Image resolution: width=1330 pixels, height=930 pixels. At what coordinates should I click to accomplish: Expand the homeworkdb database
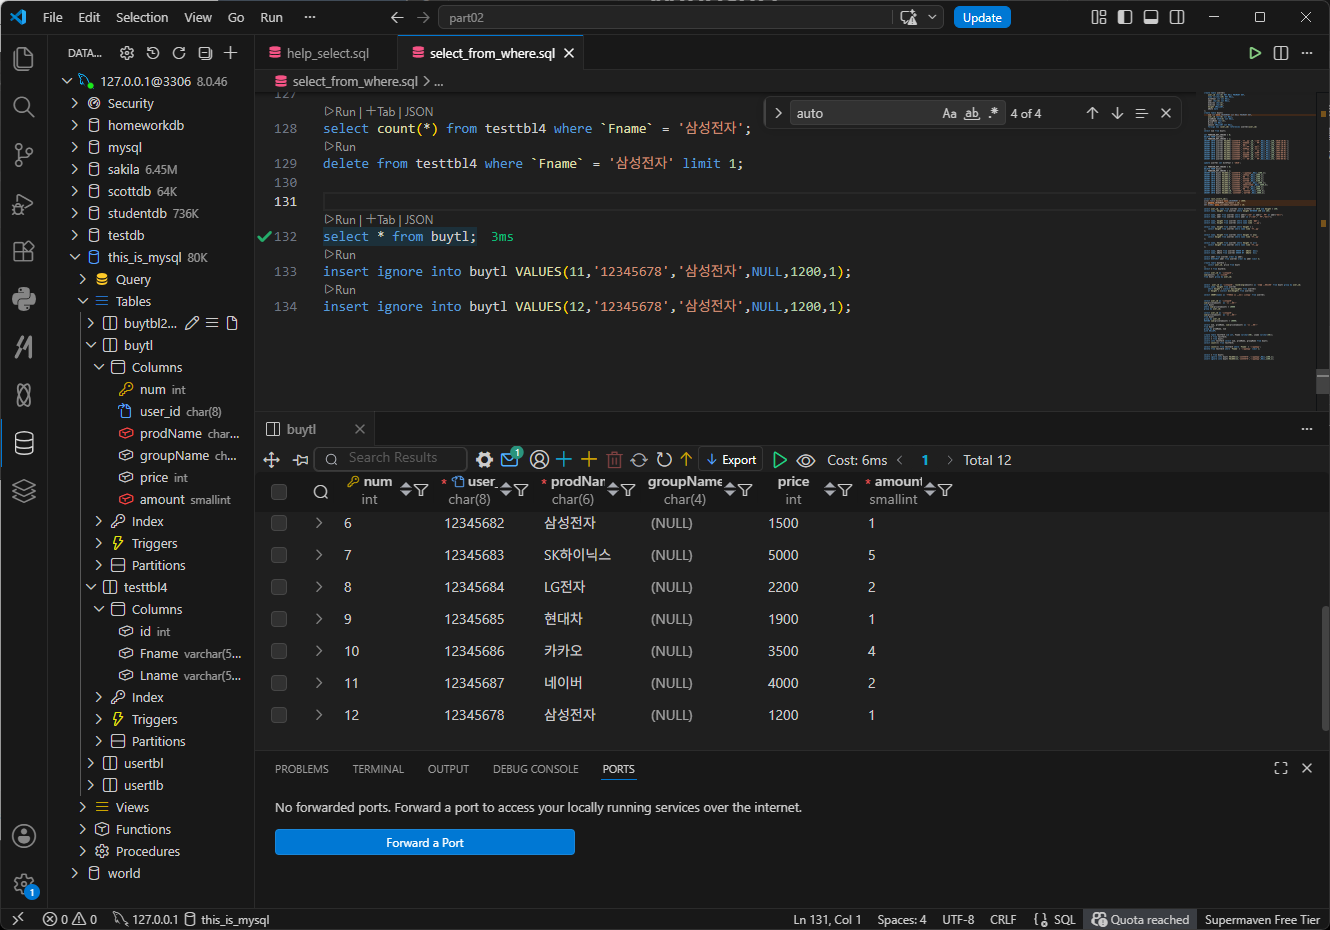tap(75, 125)
